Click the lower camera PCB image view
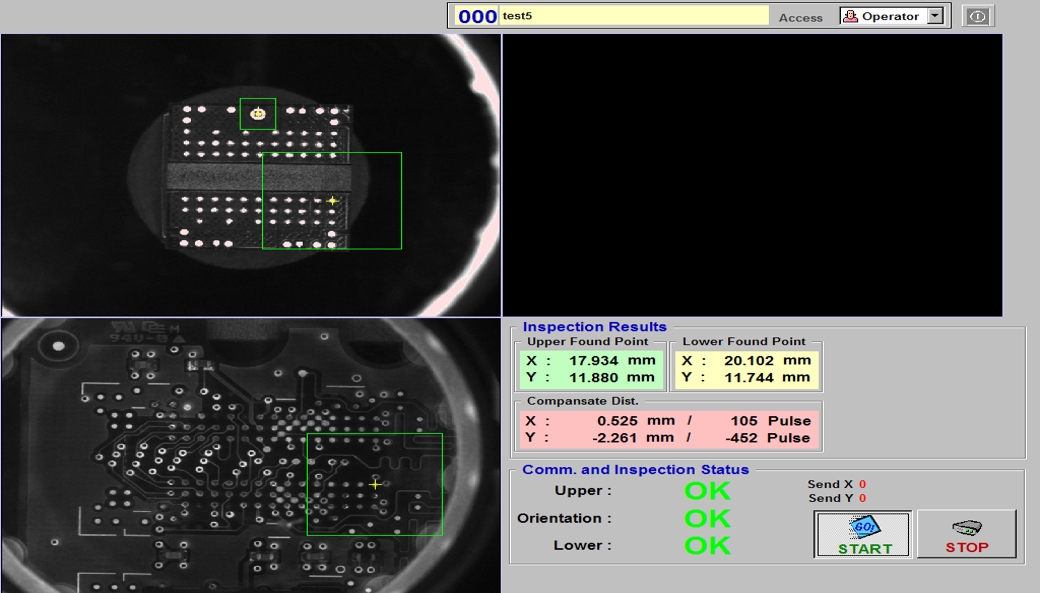 click(x=251, y=455)
